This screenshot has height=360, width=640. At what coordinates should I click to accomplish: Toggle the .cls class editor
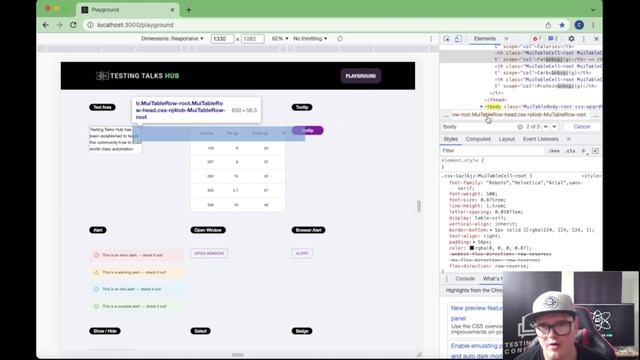pos(571,151)
